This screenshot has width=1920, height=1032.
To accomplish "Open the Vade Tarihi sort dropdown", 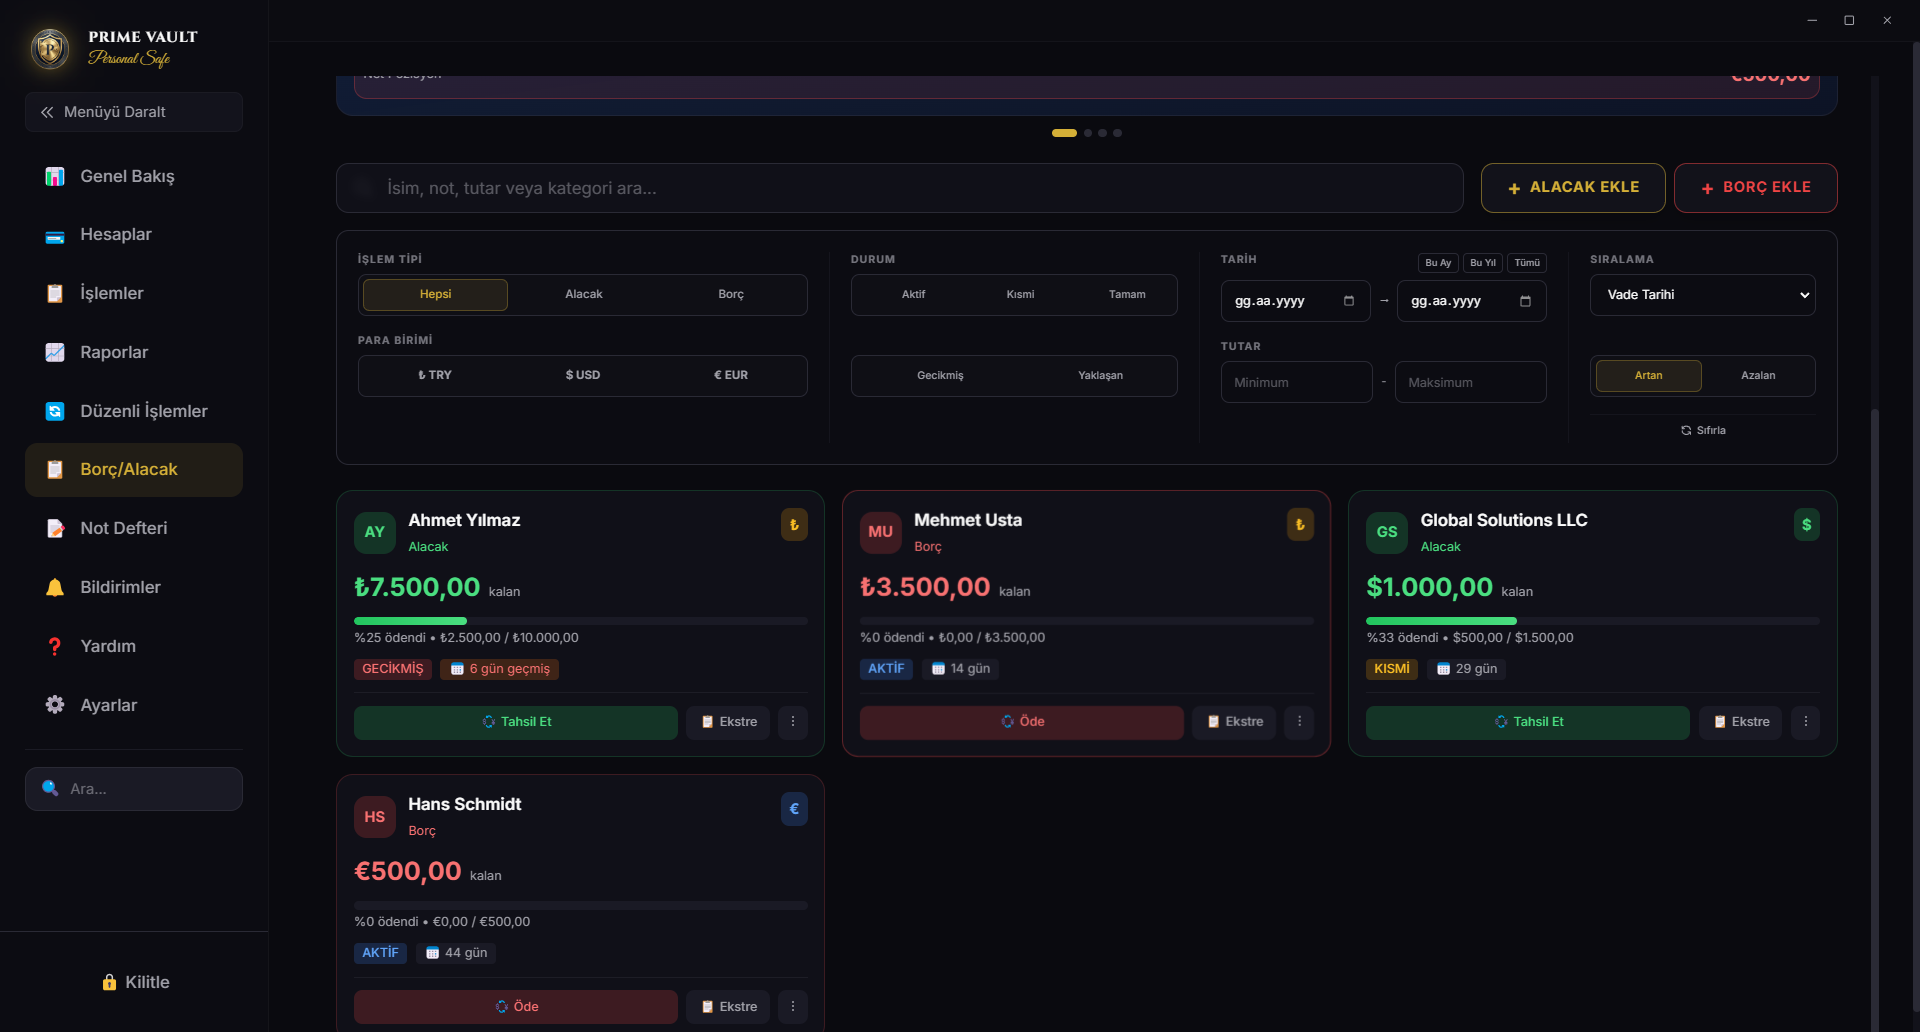I will point(1702,295).
